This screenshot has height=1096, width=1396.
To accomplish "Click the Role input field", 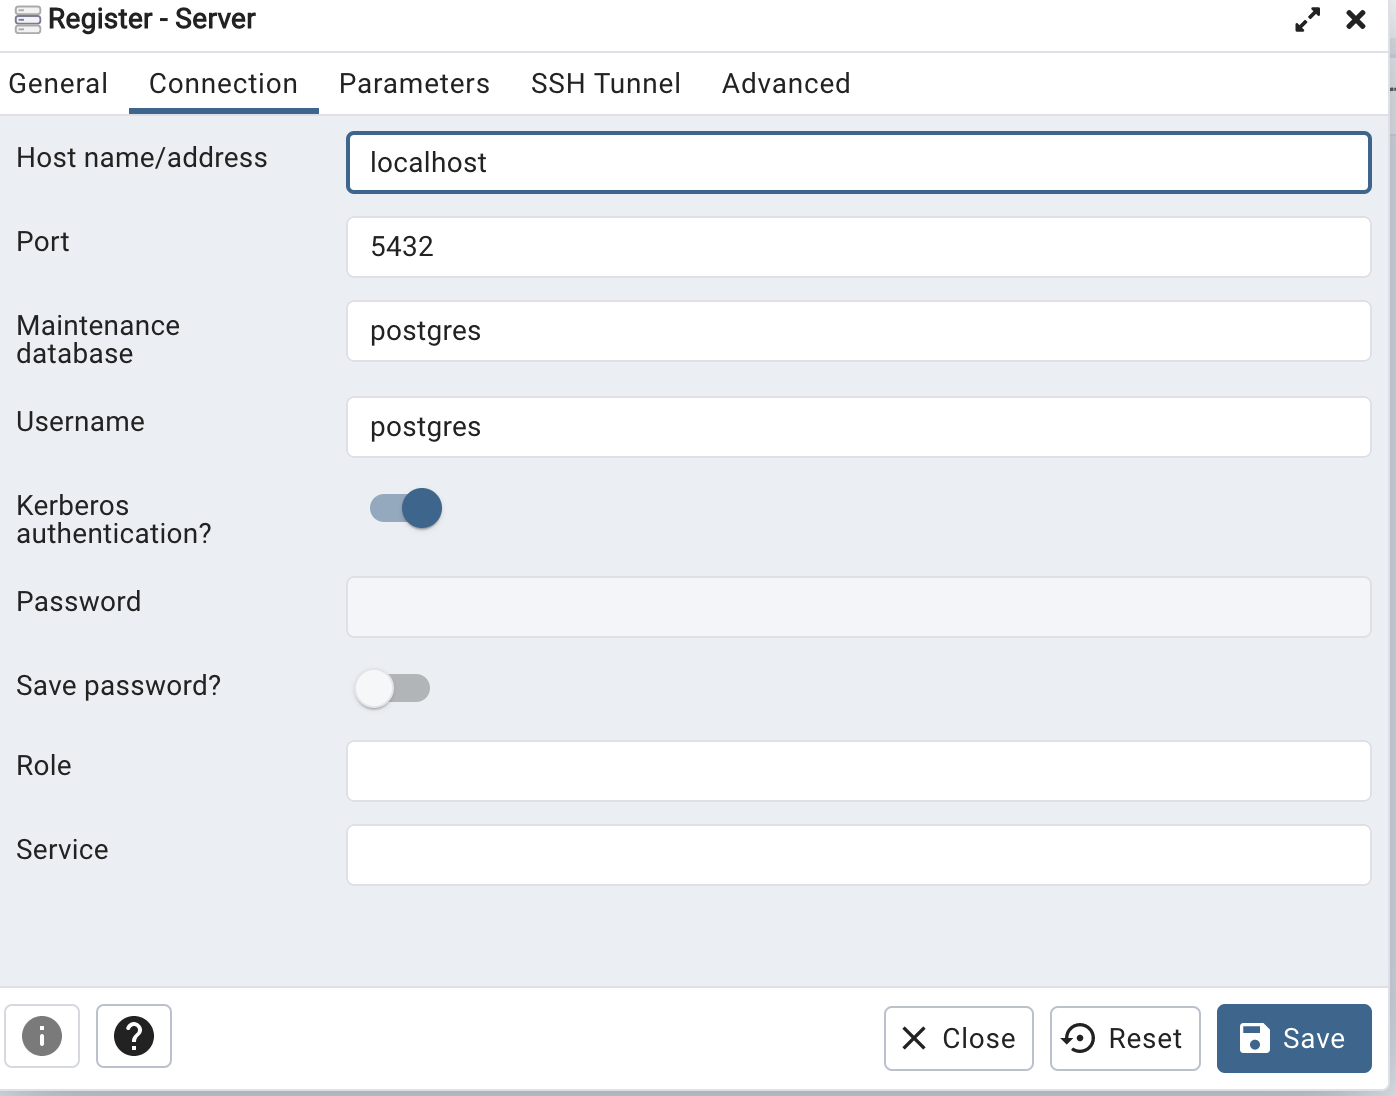I will coord(858,771).
